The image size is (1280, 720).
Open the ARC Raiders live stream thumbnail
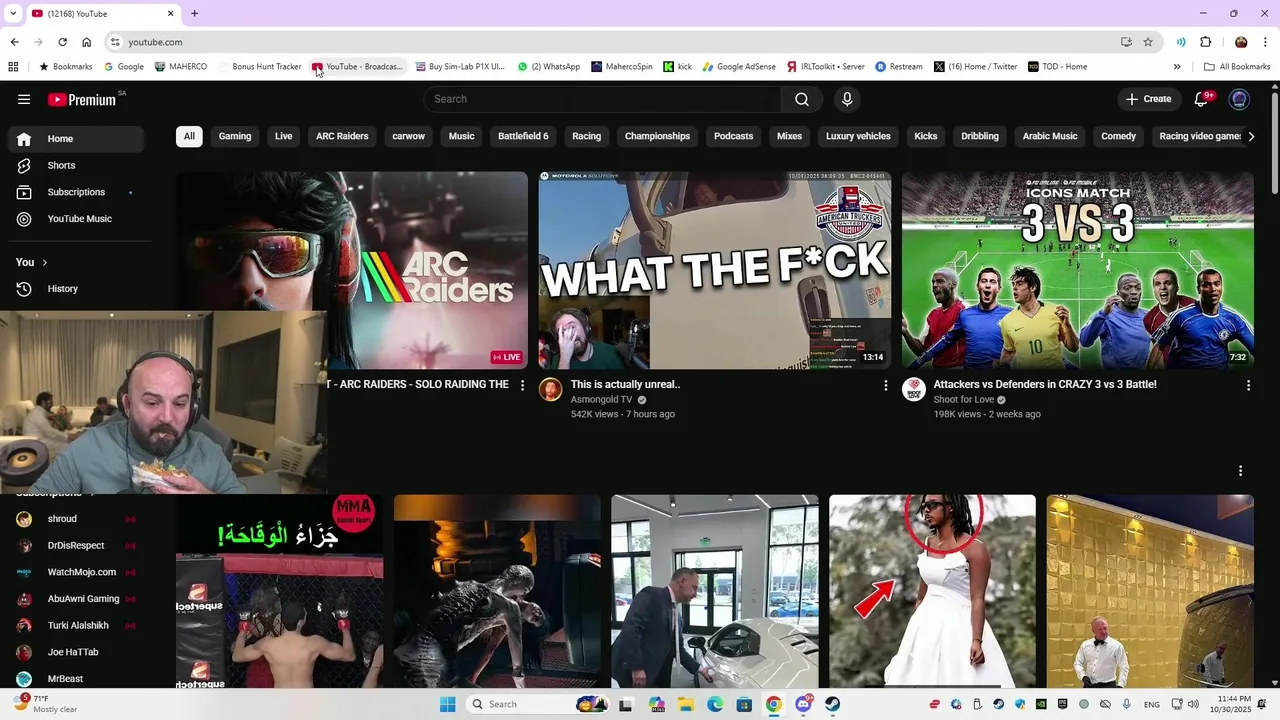[x=352, y=270]
